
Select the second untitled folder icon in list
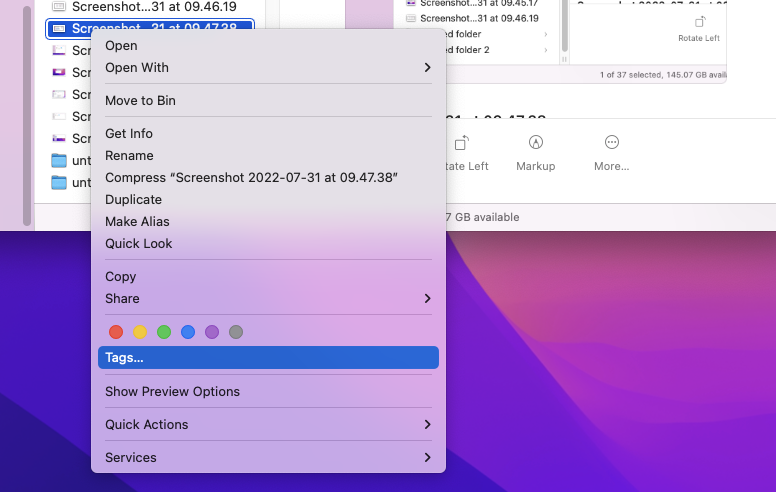[x=59, y=183]
